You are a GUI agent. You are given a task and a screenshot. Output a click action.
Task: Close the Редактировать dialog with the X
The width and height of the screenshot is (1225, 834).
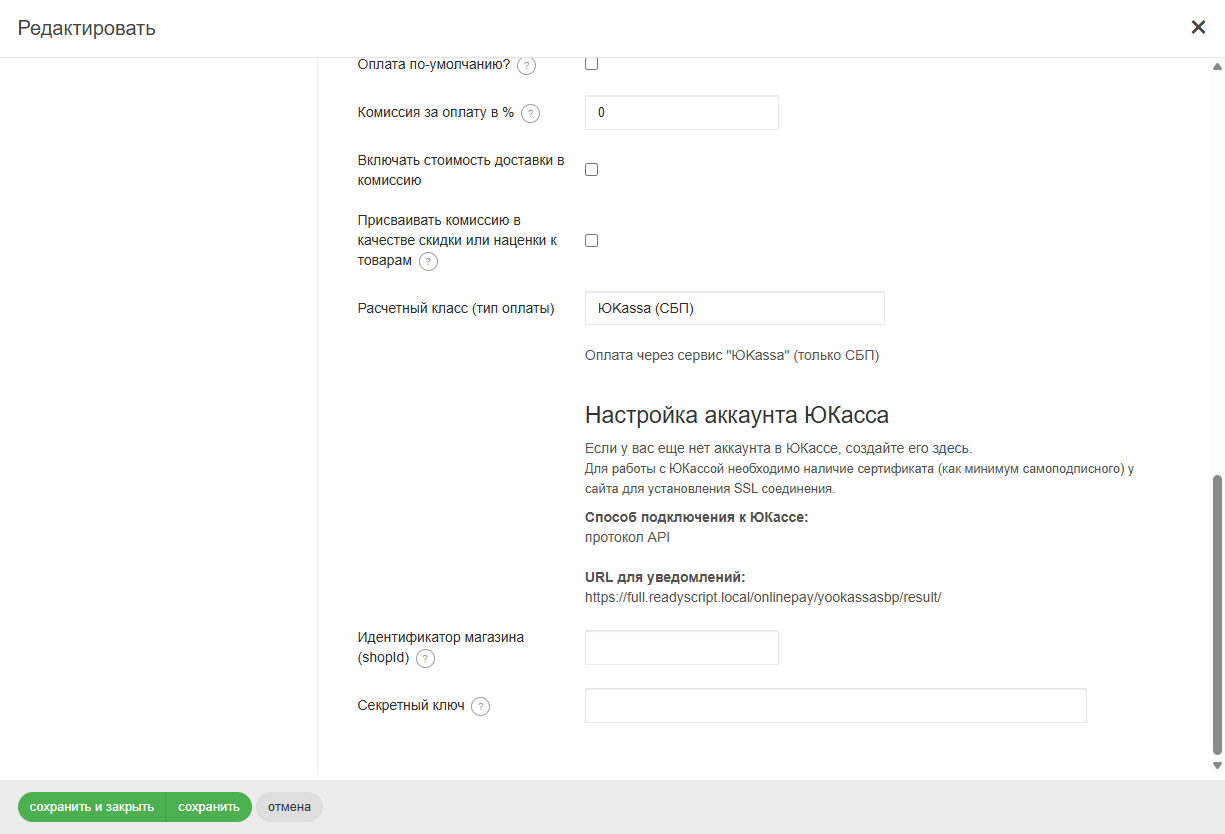[1198, 27]
